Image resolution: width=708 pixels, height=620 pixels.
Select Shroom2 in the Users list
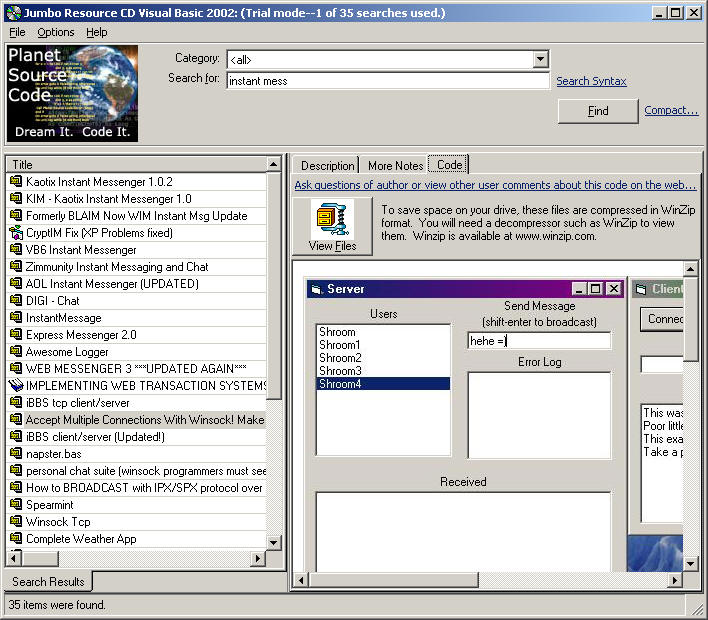point(383,358)
